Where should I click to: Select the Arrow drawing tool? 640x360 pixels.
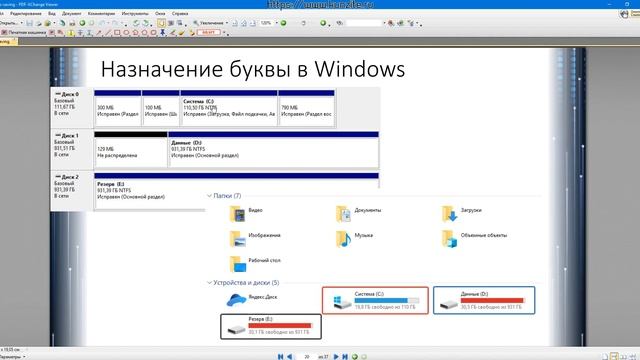(x=98, y=33)
